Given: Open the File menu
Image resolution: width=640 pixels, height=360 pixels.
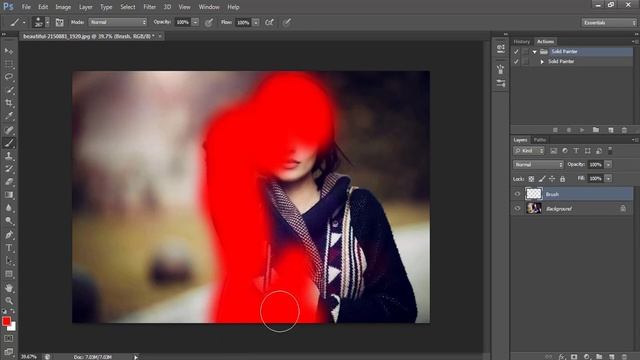Looking at the screenshot, I should [x=26, y=7].
